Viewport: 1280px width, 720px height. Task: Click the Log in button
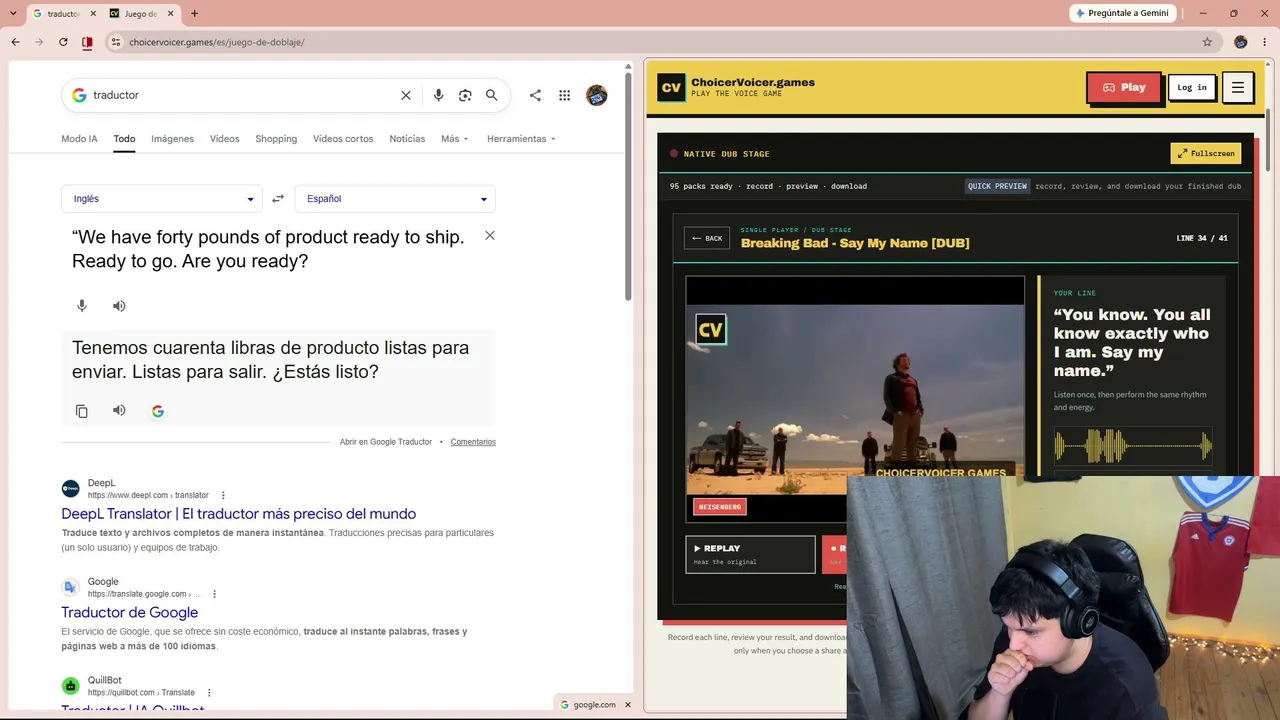(x=1192, y=88)
